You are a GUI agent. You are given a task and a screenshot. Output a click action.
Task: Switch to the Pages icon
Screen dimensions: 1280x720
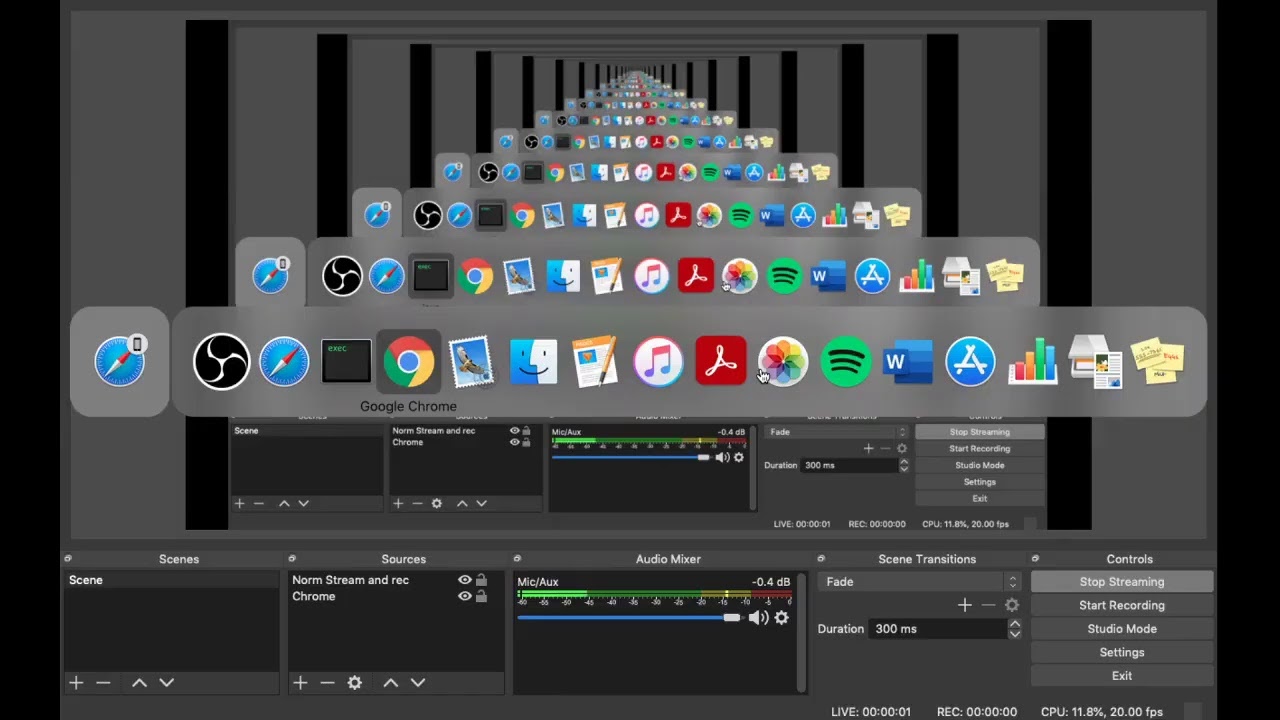pos(596,361)
